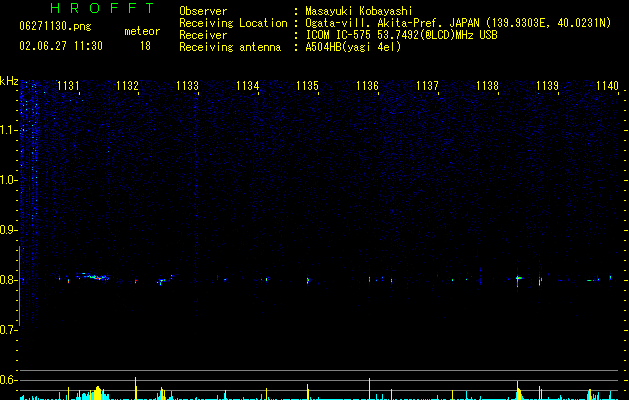Click time marker 1133
This screenshot has height=400, width=629.
point(187,86)
